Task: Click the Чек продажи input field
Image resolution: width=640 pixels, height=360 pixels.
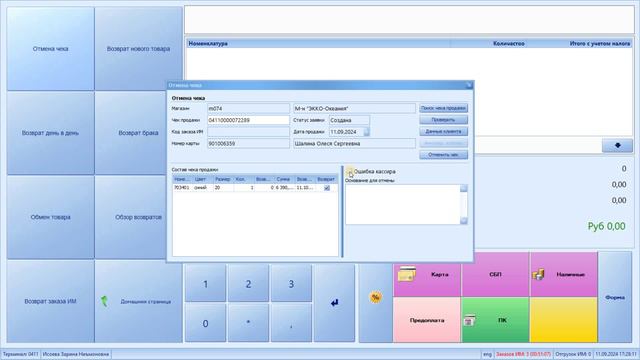Action: (x=248, y=120)
